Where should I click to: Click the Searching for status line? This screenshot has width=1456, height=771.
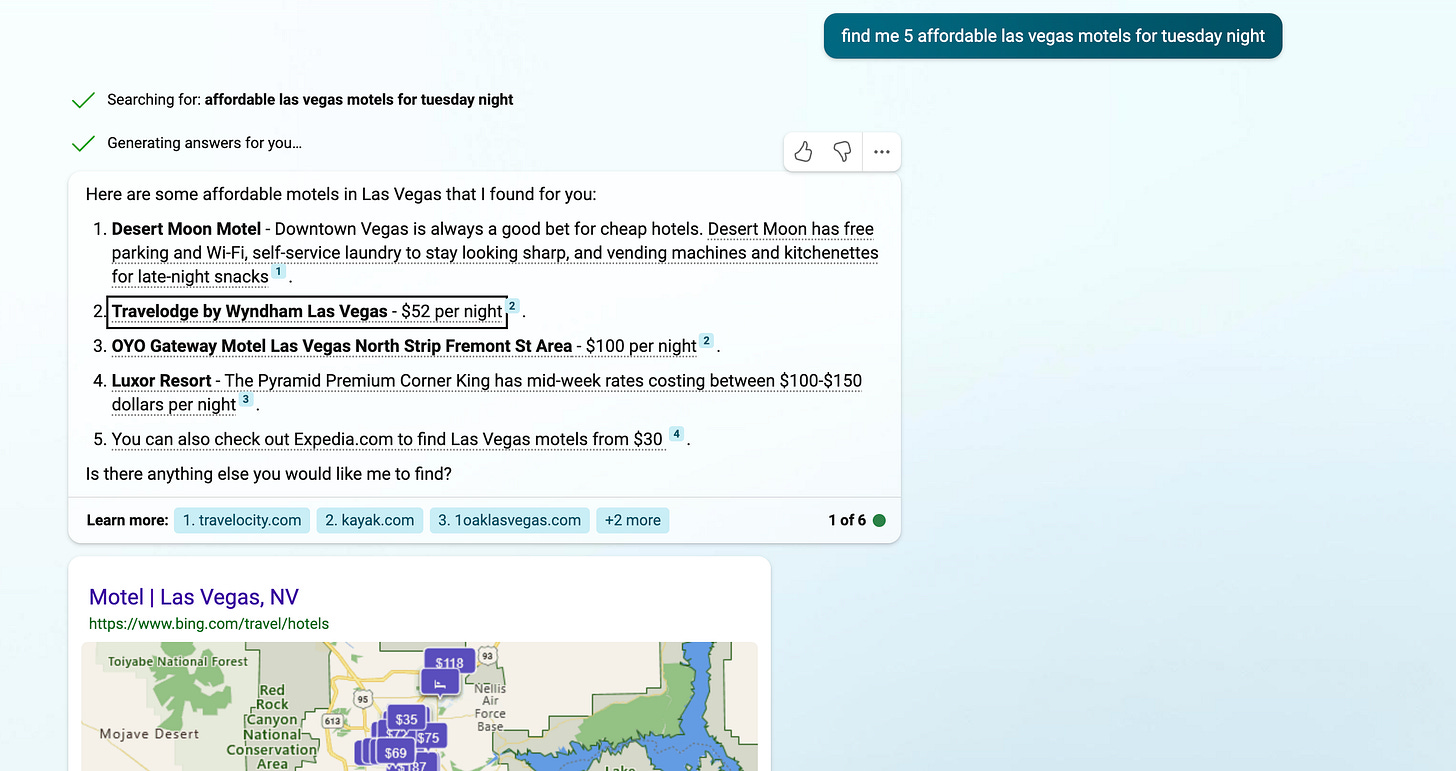[310, 100]
